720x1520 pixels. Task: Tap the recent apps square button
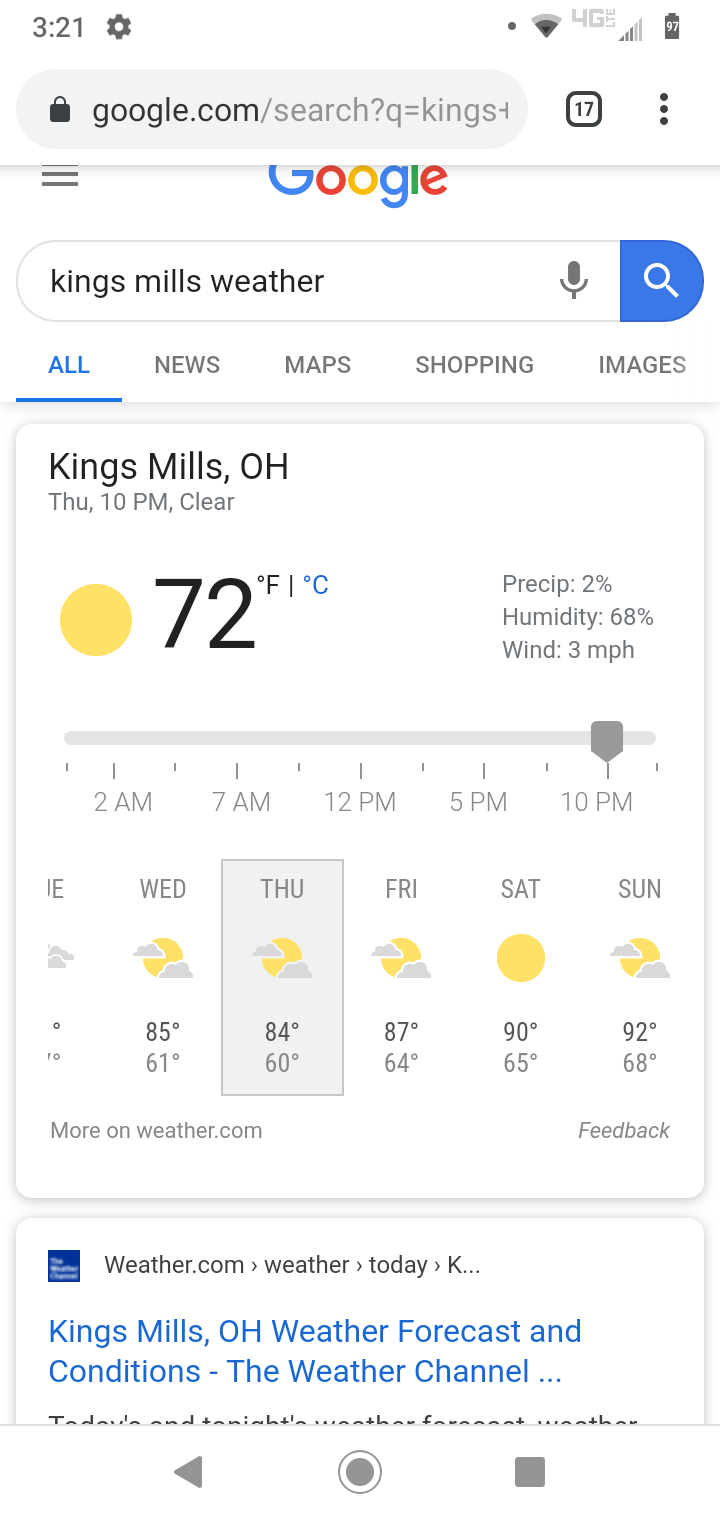click(x=529, y=1471)
